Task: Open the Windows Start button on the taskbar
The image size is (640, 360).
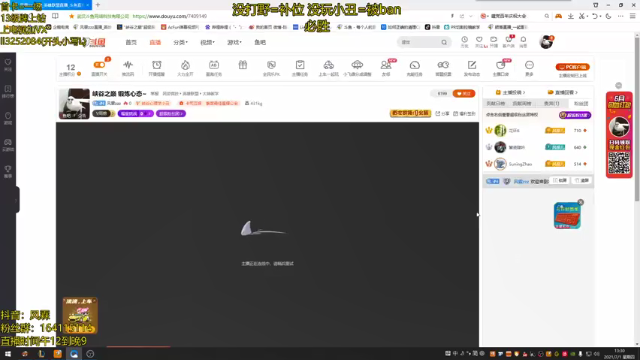Action: tap(8, 354)
